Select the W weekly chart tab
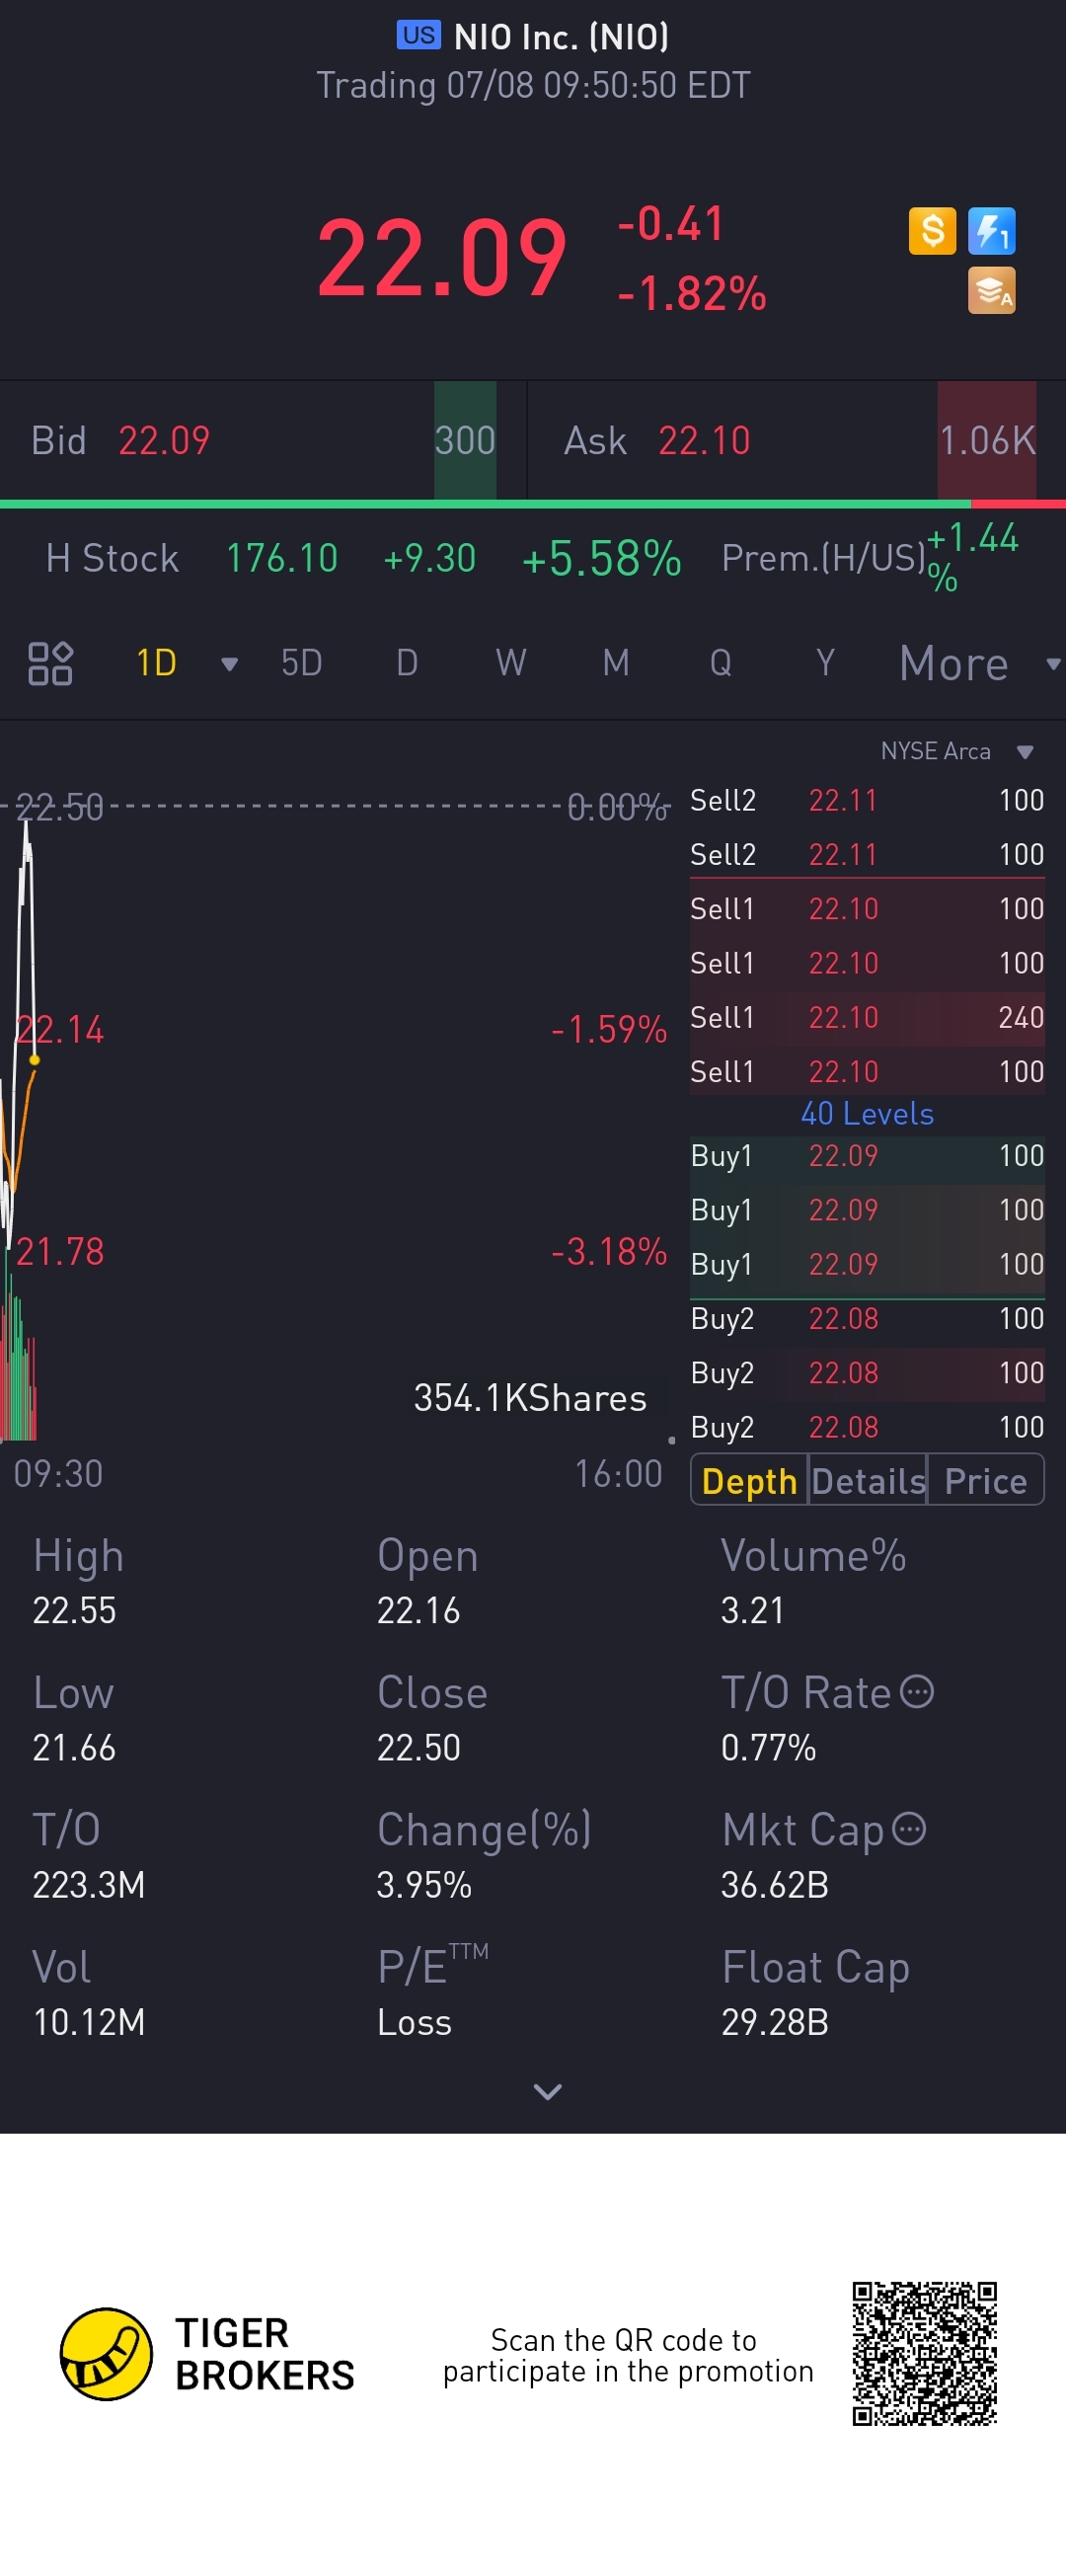 pos(511,663)
